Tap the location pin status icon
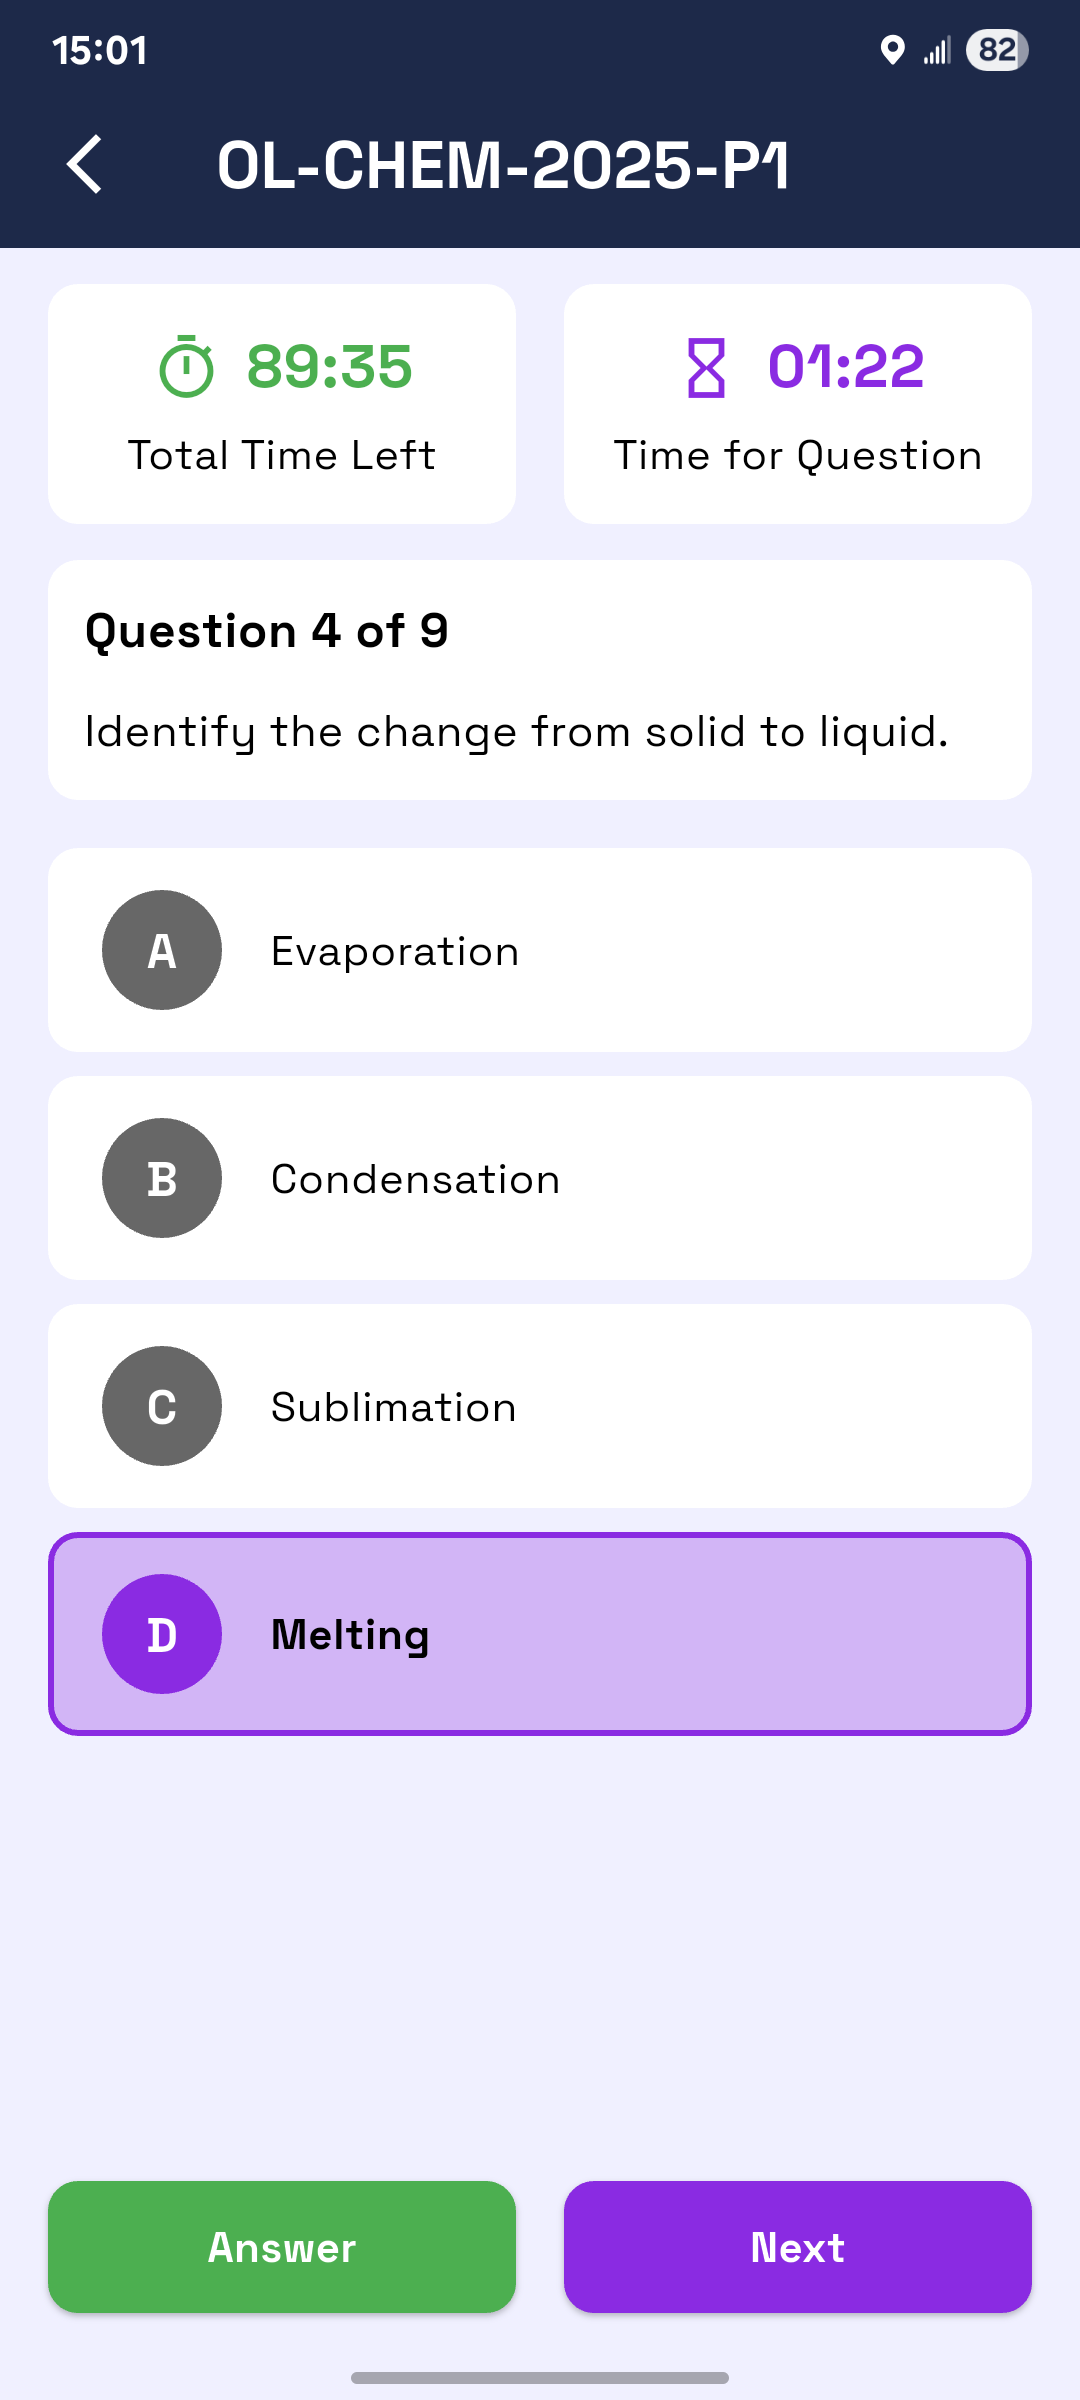The width and height of the screenshot is (1080, 2400). pos(892,50)
